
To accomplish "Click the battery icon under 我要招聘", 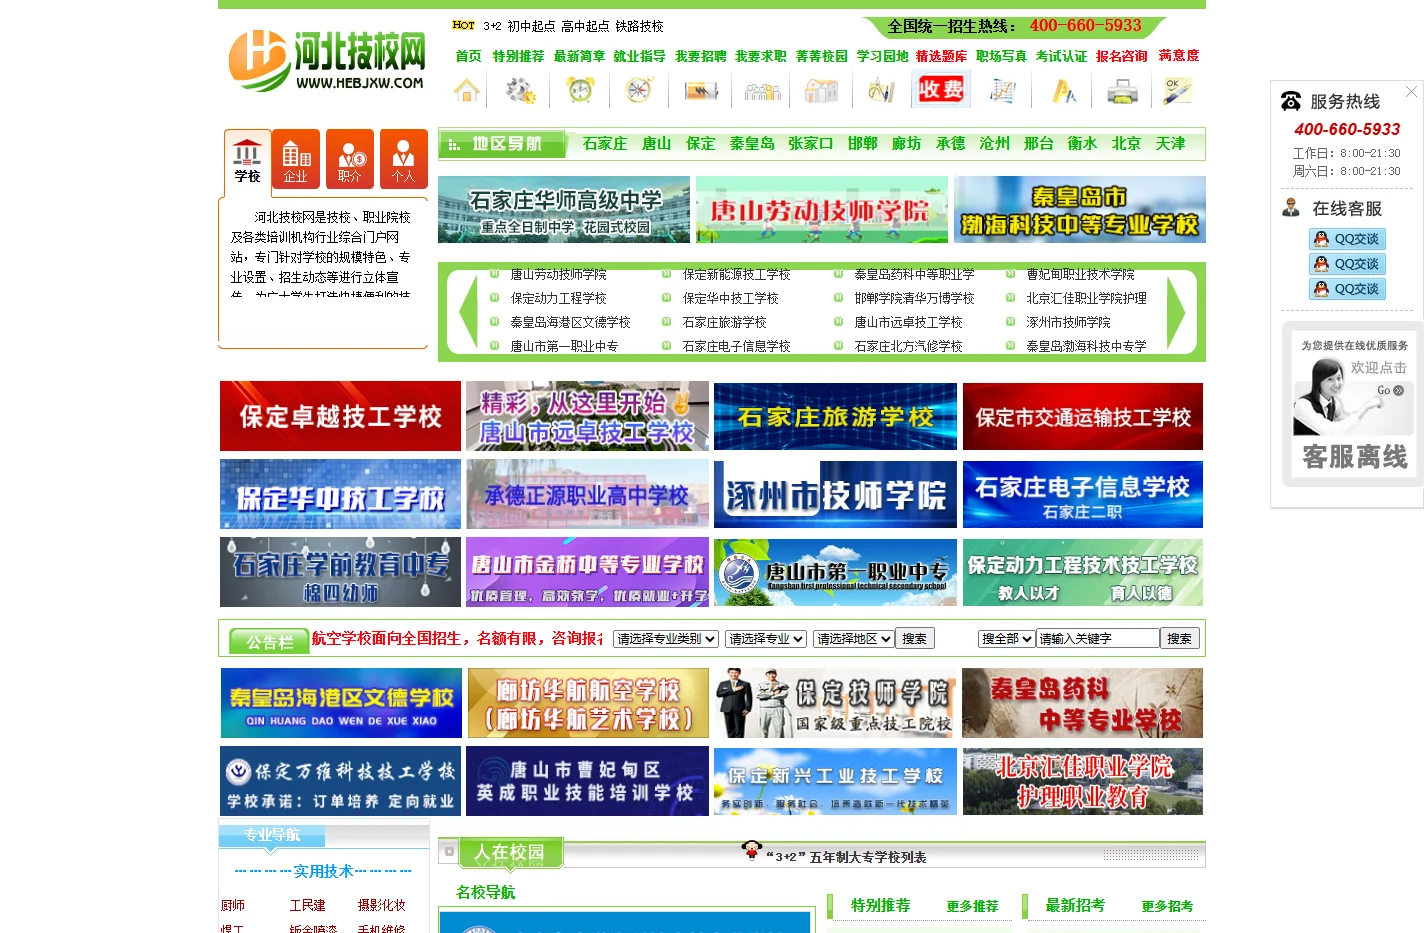I will pyautogui.click(x=701, y=91).
